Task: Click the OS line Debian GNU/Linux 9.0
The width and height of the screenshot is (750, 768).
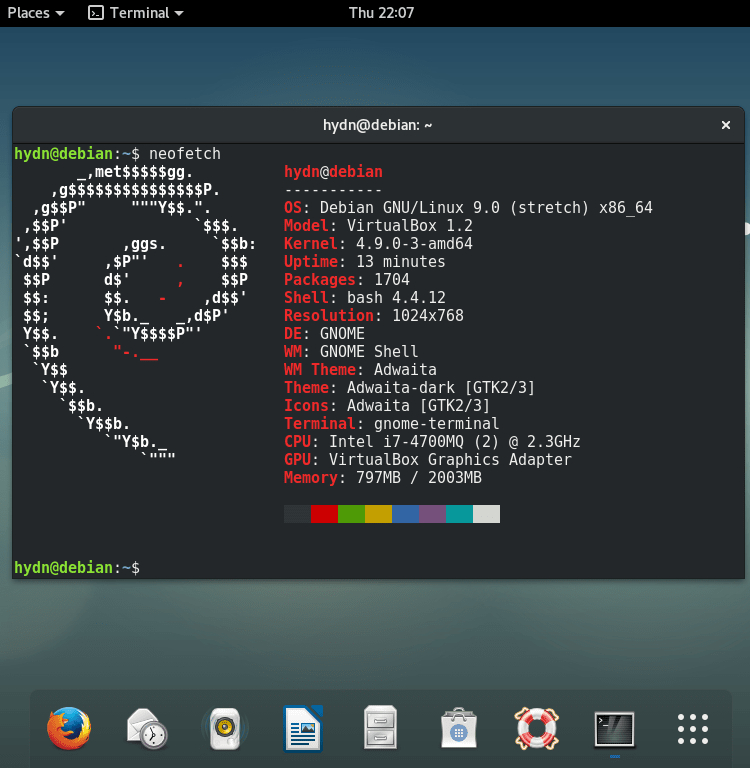Action: 468,208
